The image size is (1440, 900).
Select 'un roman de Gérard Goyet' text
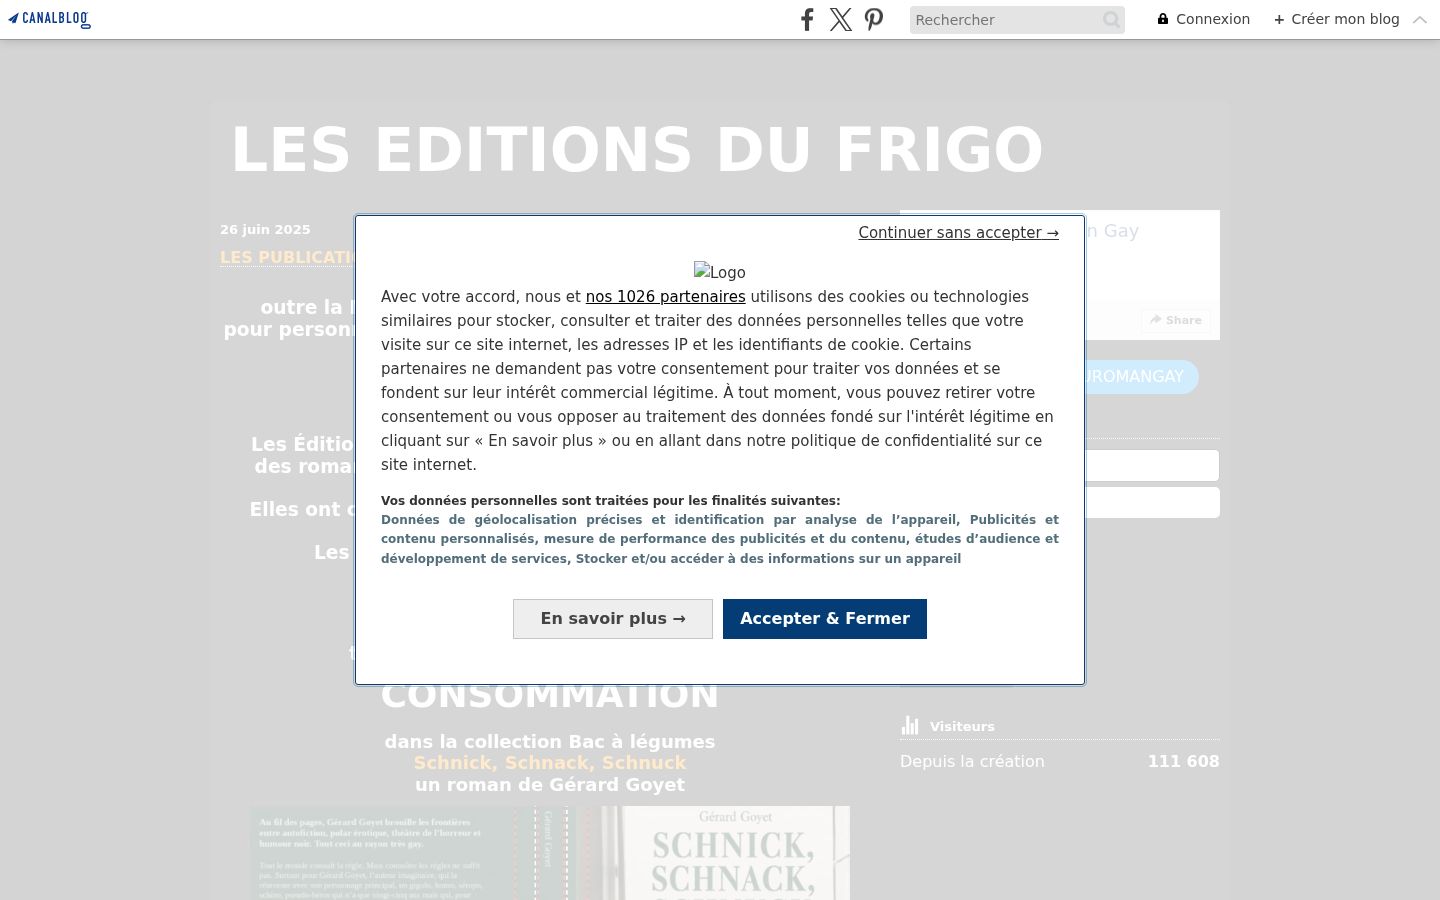point(550,785)
